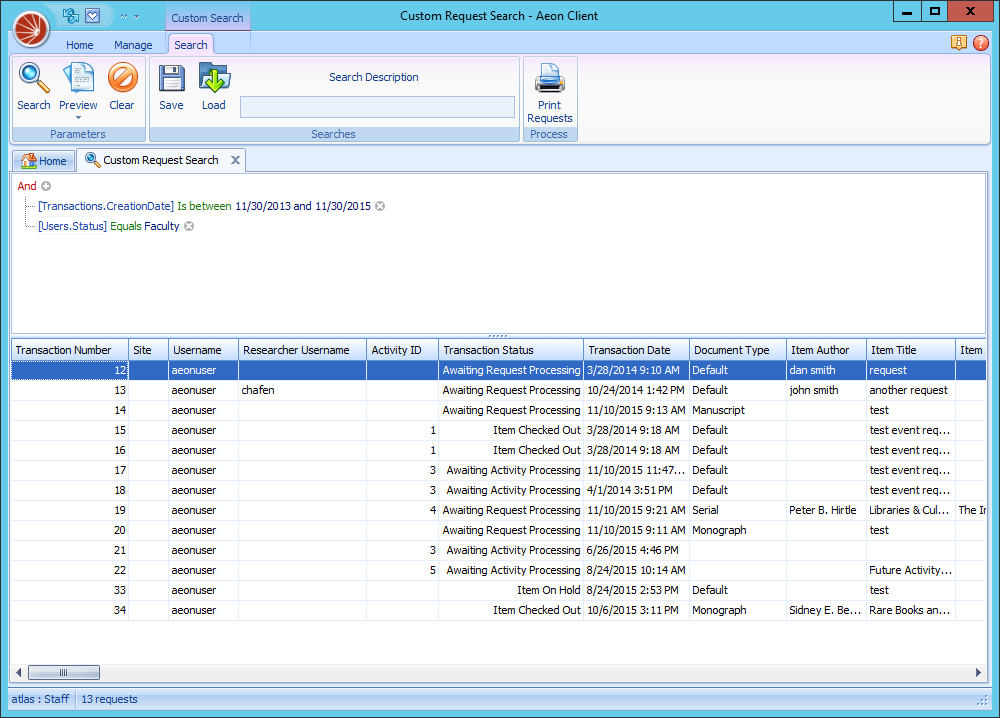Switch to the Manage ribbon tab
1000x718 pixels.
[133, 45]
